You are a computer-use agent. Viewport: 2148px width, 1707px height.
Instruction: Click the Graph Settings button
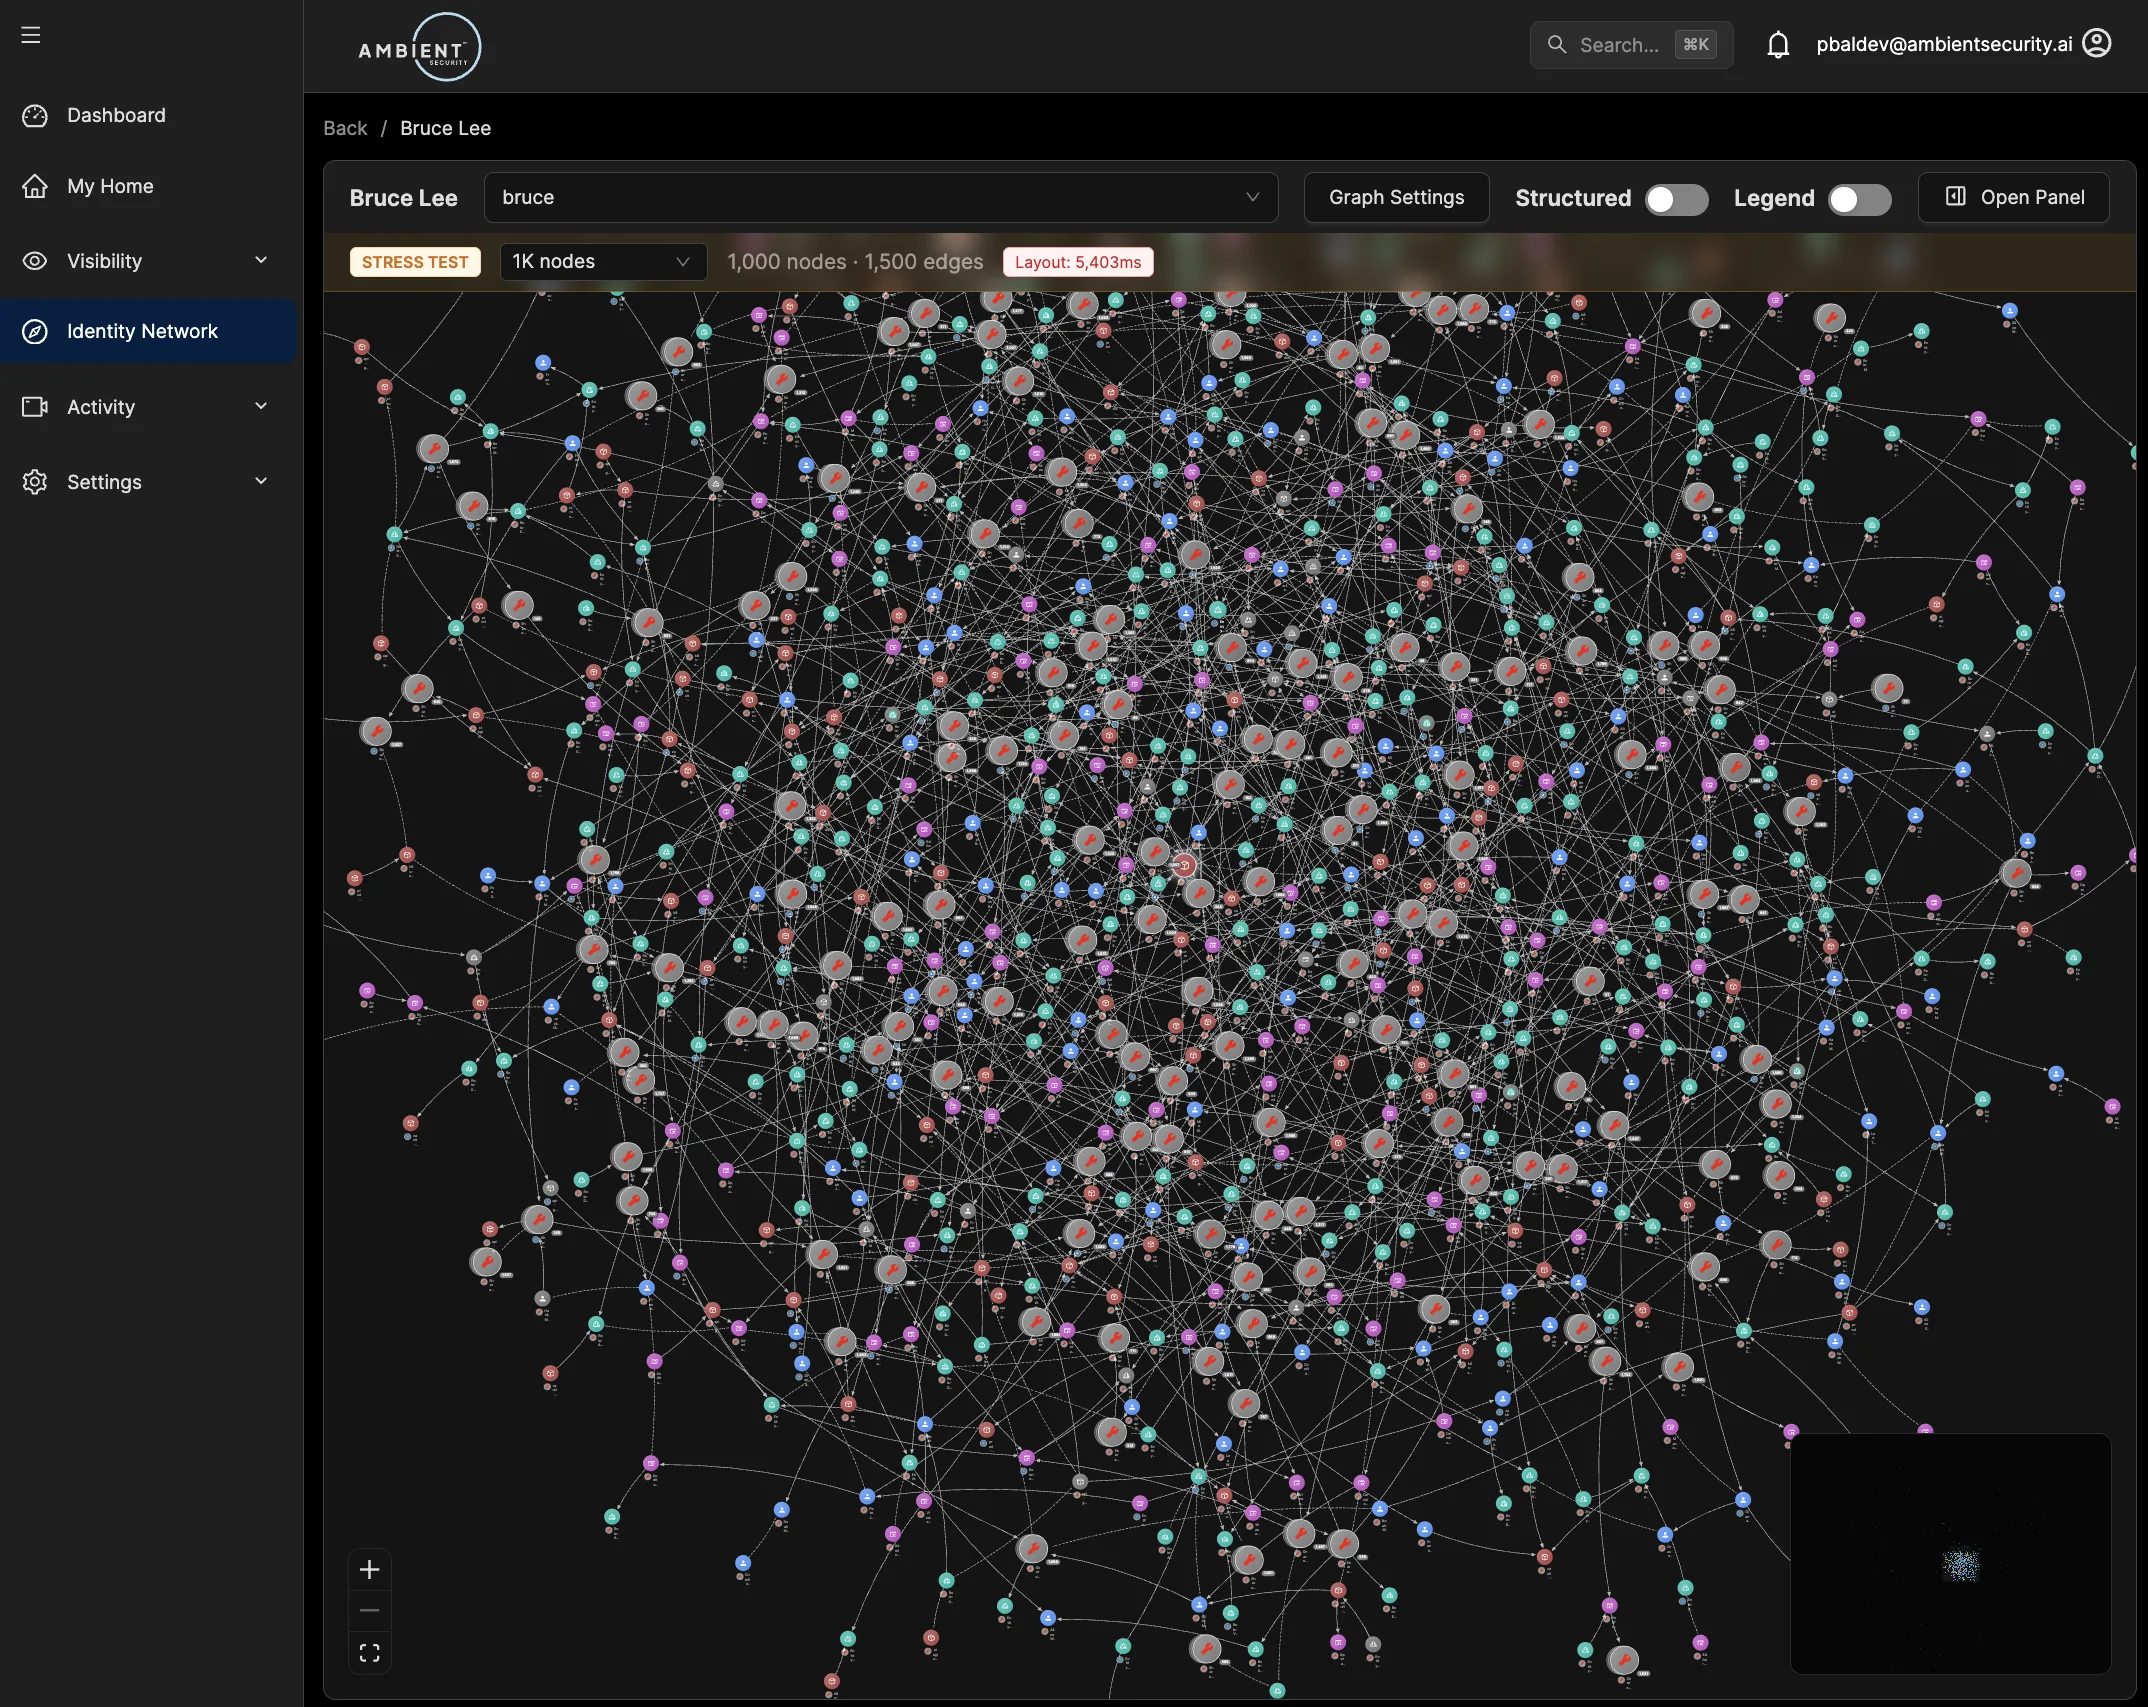pos(1396,198)
